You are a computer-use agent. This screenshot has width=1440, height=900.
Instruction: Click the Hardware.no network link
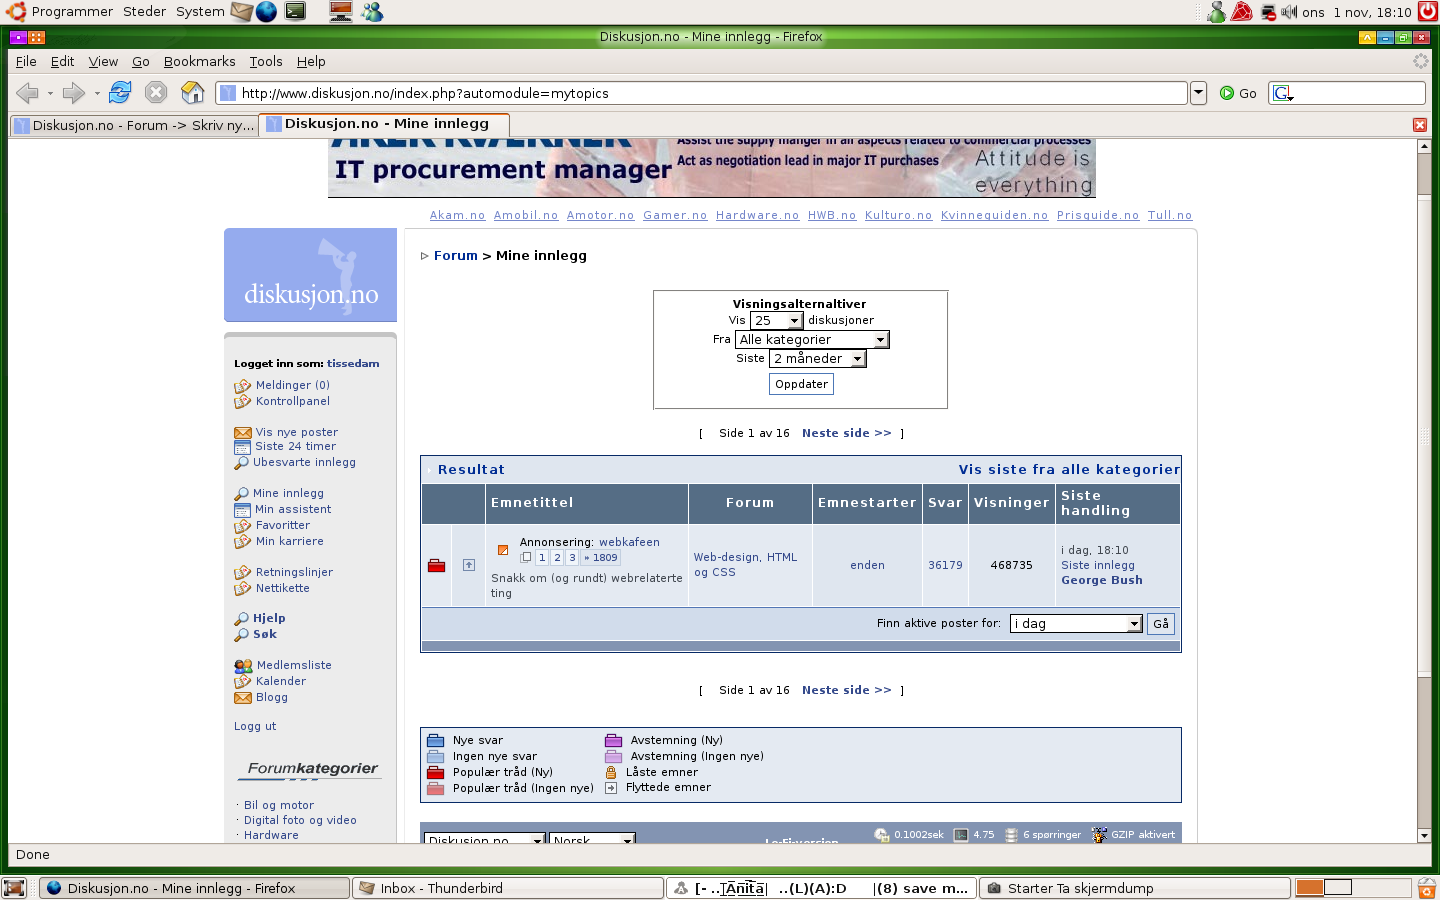757,215
